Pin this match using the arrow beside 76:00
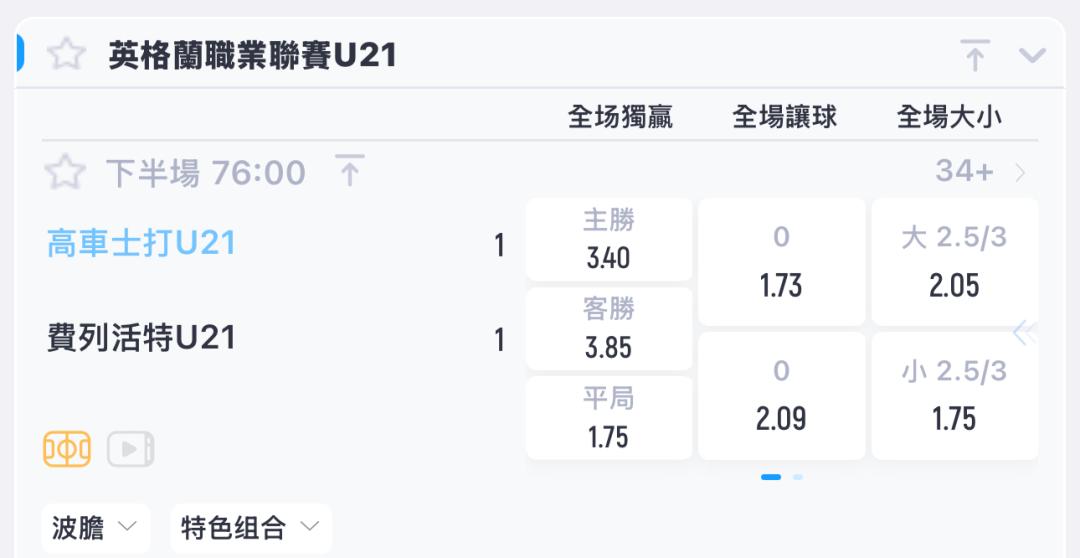 (349, 172)
